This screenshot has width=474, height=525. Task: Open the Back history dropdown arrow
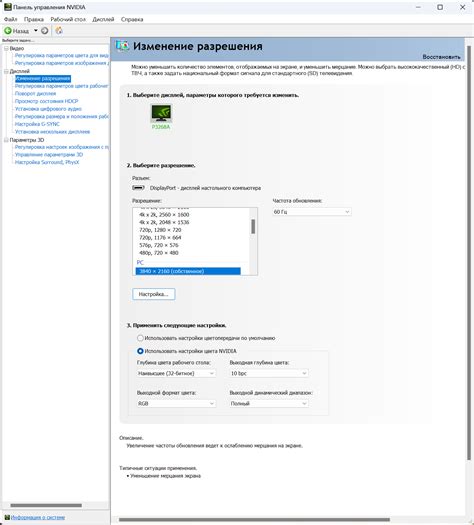pos(35,30)
